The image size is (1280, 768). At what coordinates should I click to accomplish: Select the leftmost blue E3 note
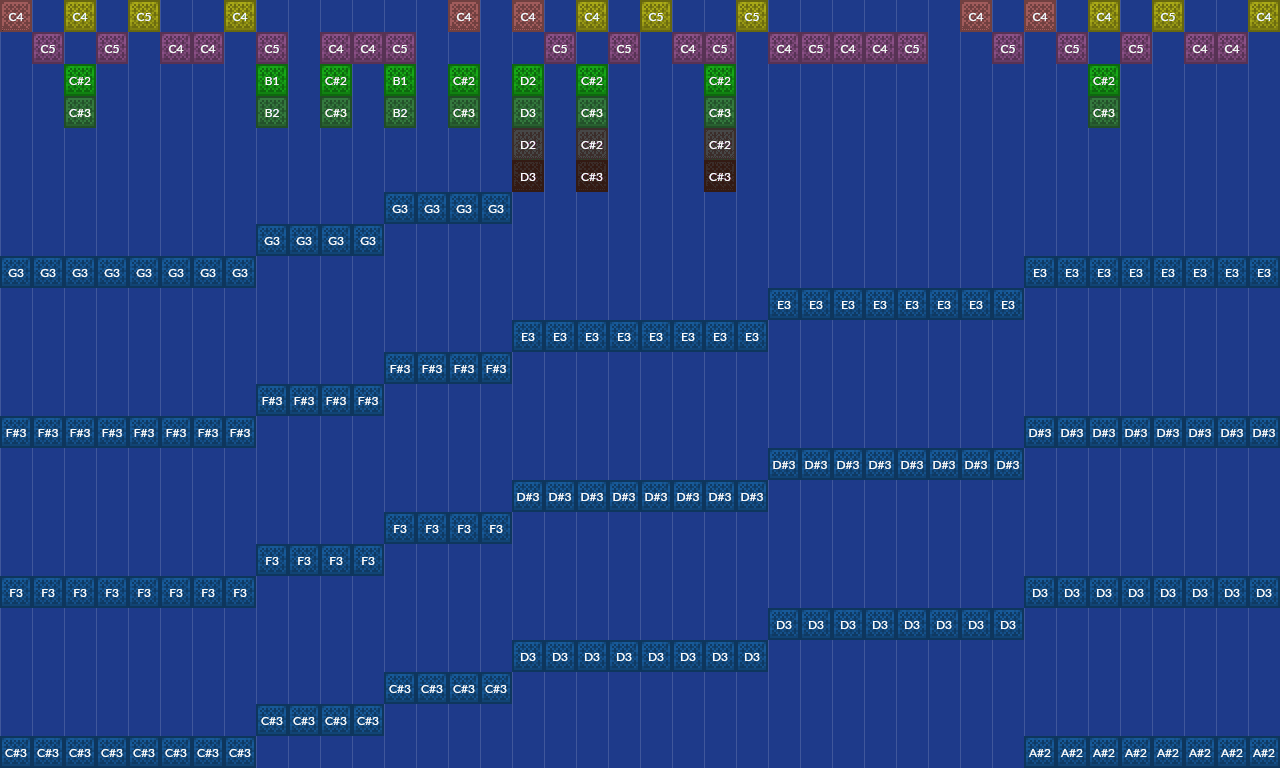[x=528, y=336]
